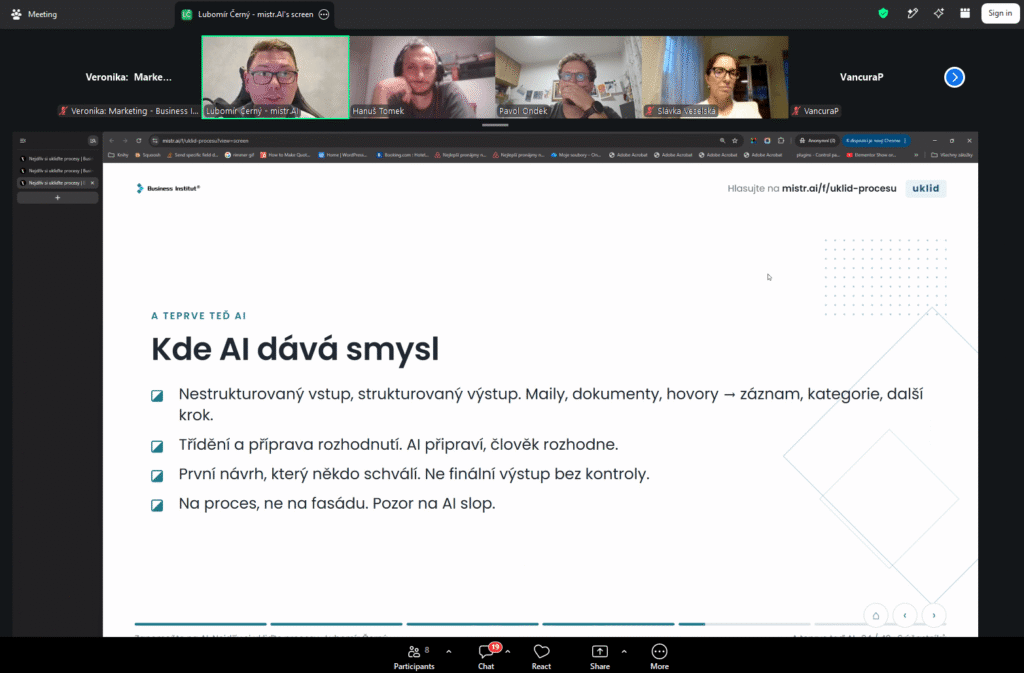The height and width of the screenshot is (673, 1024).
Task: Click the new Chrome available update chip
Action: tap(876, 140)
